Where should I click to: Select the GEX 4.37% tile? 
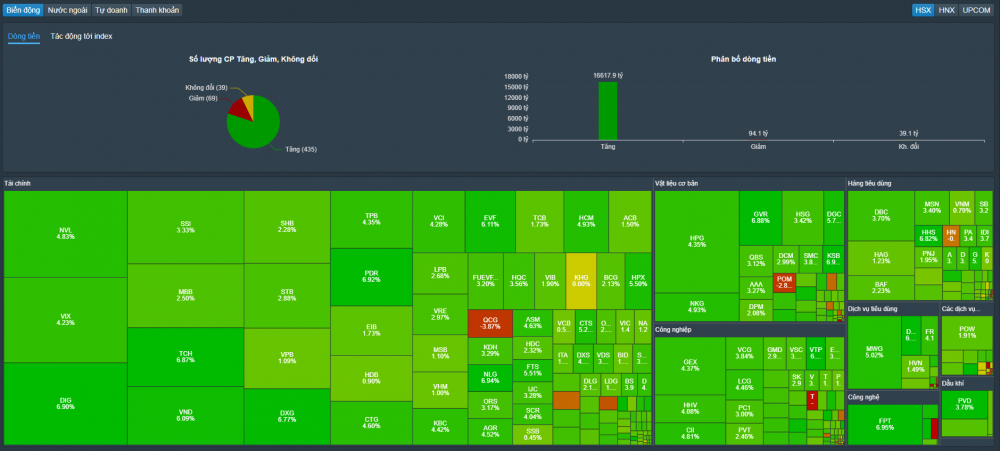click(690, 366)
